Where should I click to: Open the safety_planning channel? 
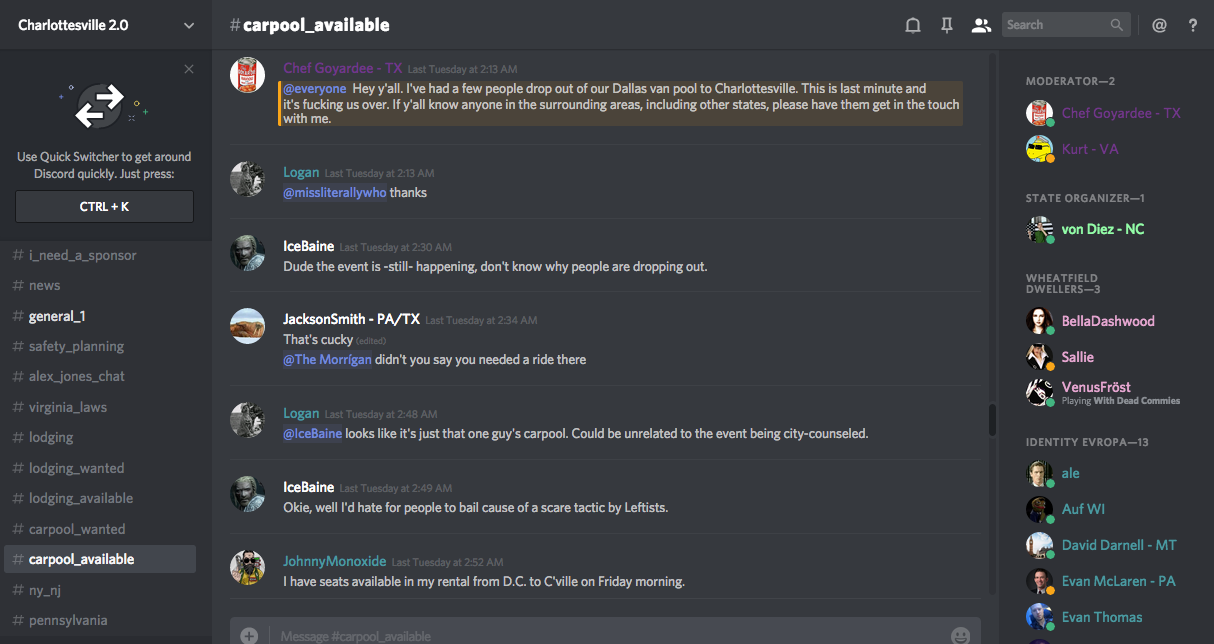(x=76, y=346)
